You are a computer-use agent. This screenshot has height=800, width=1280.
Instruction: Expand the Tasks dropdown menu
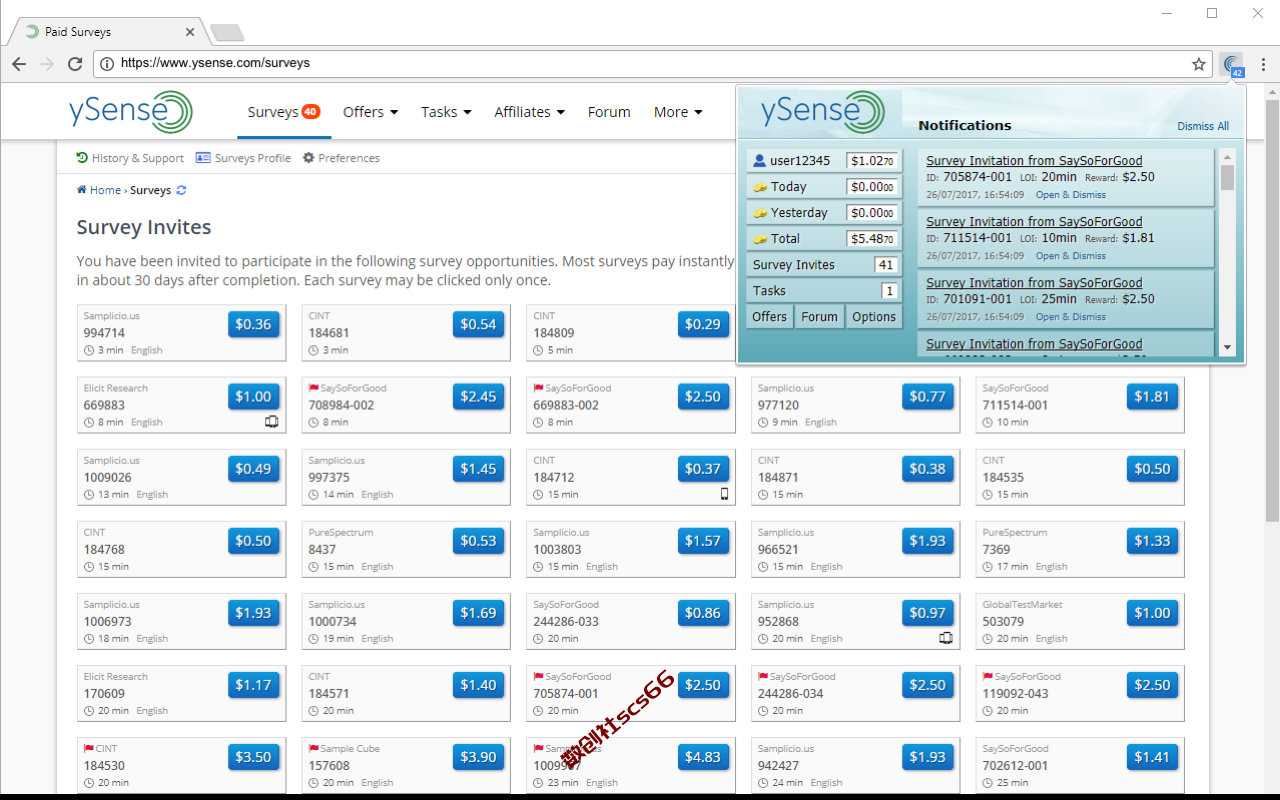coord(446,112)
